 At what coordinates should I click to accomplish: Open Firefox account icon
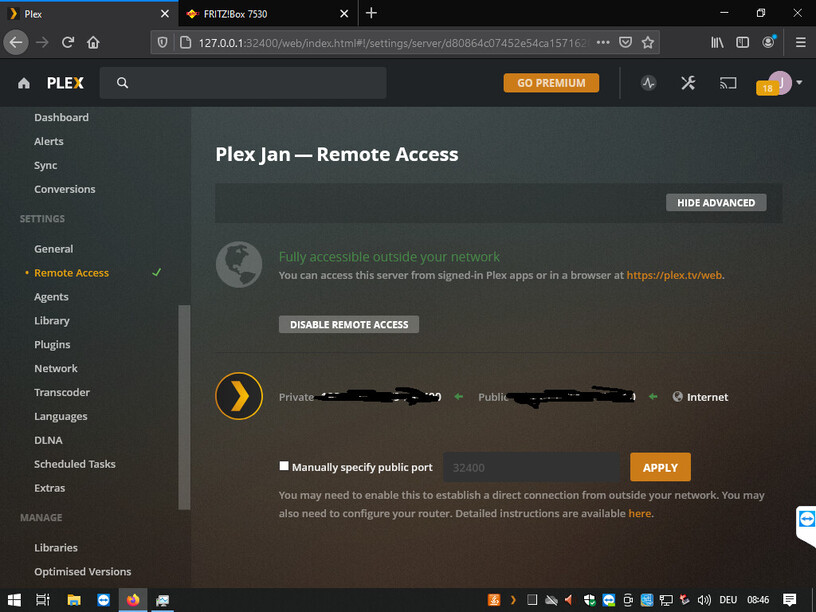[768, 42]
